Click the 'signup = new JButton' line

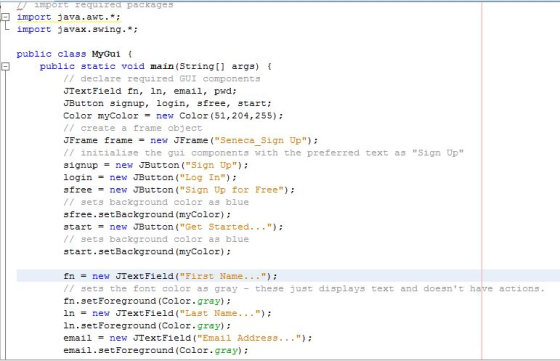(156, 165)
